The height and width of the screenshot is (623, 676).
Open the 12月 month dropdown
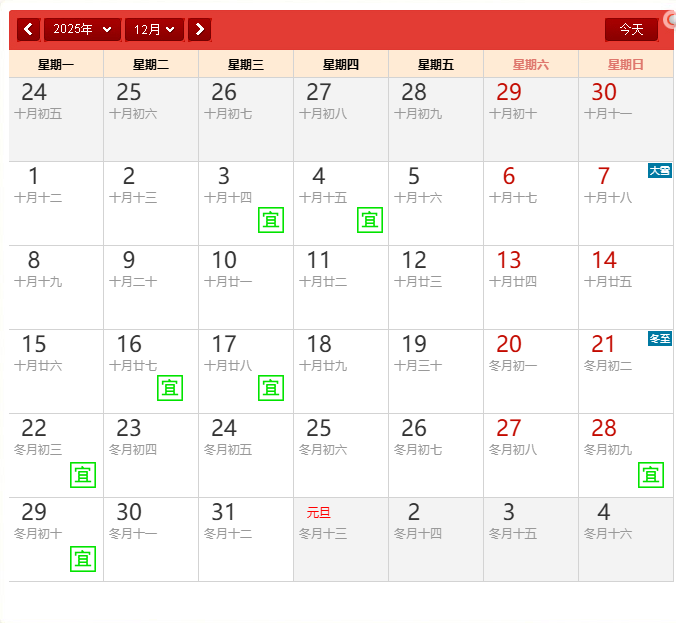click(154, 29)
